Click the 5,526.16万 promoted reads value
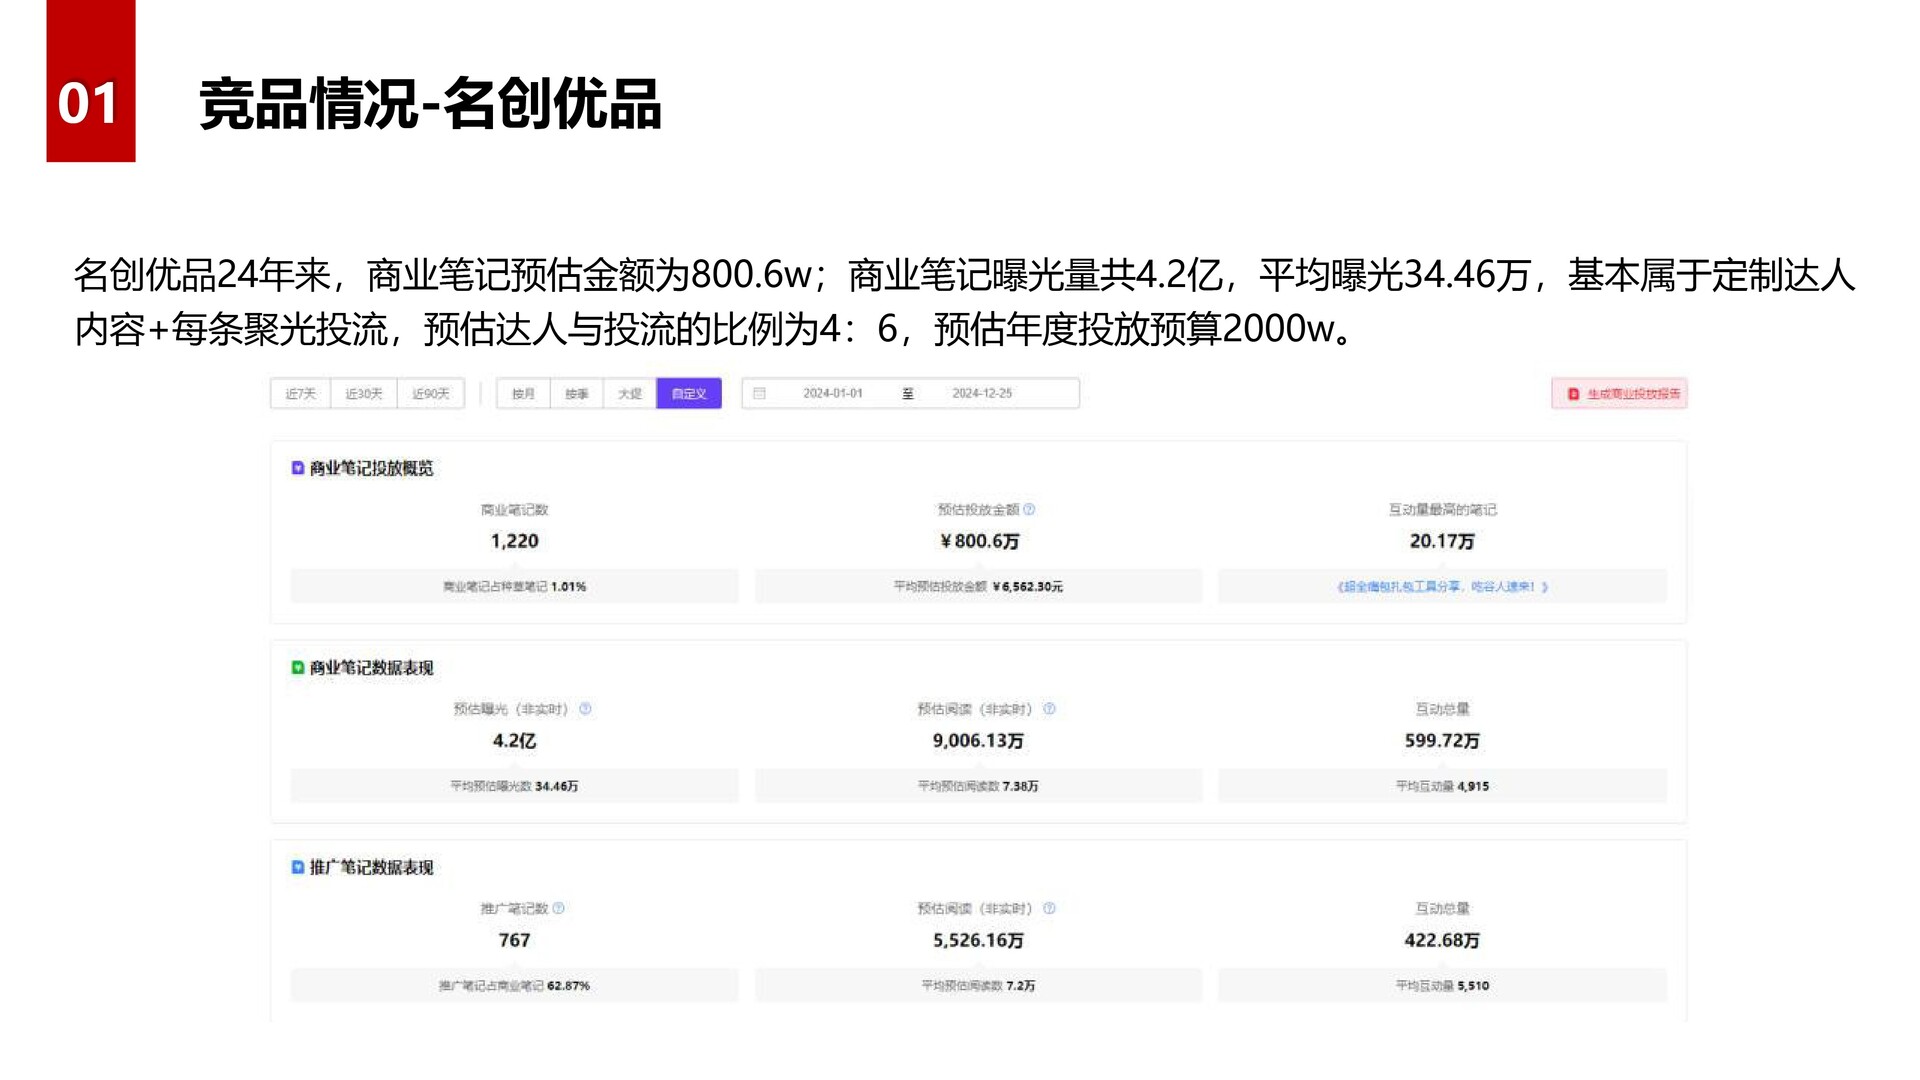 tap(978, 940)
